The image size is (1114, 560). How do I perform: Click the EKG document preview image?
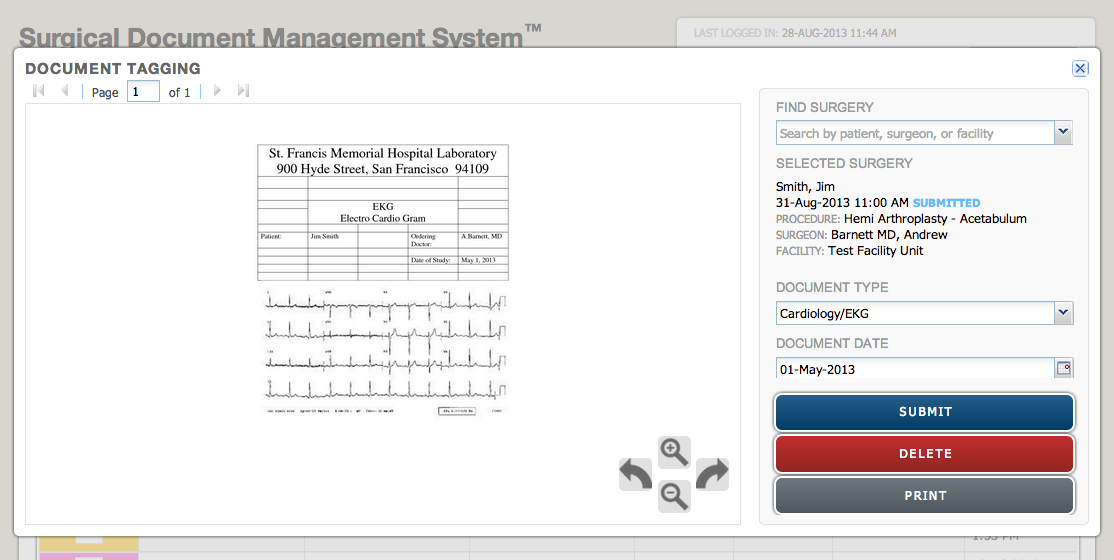click(383, 281)
